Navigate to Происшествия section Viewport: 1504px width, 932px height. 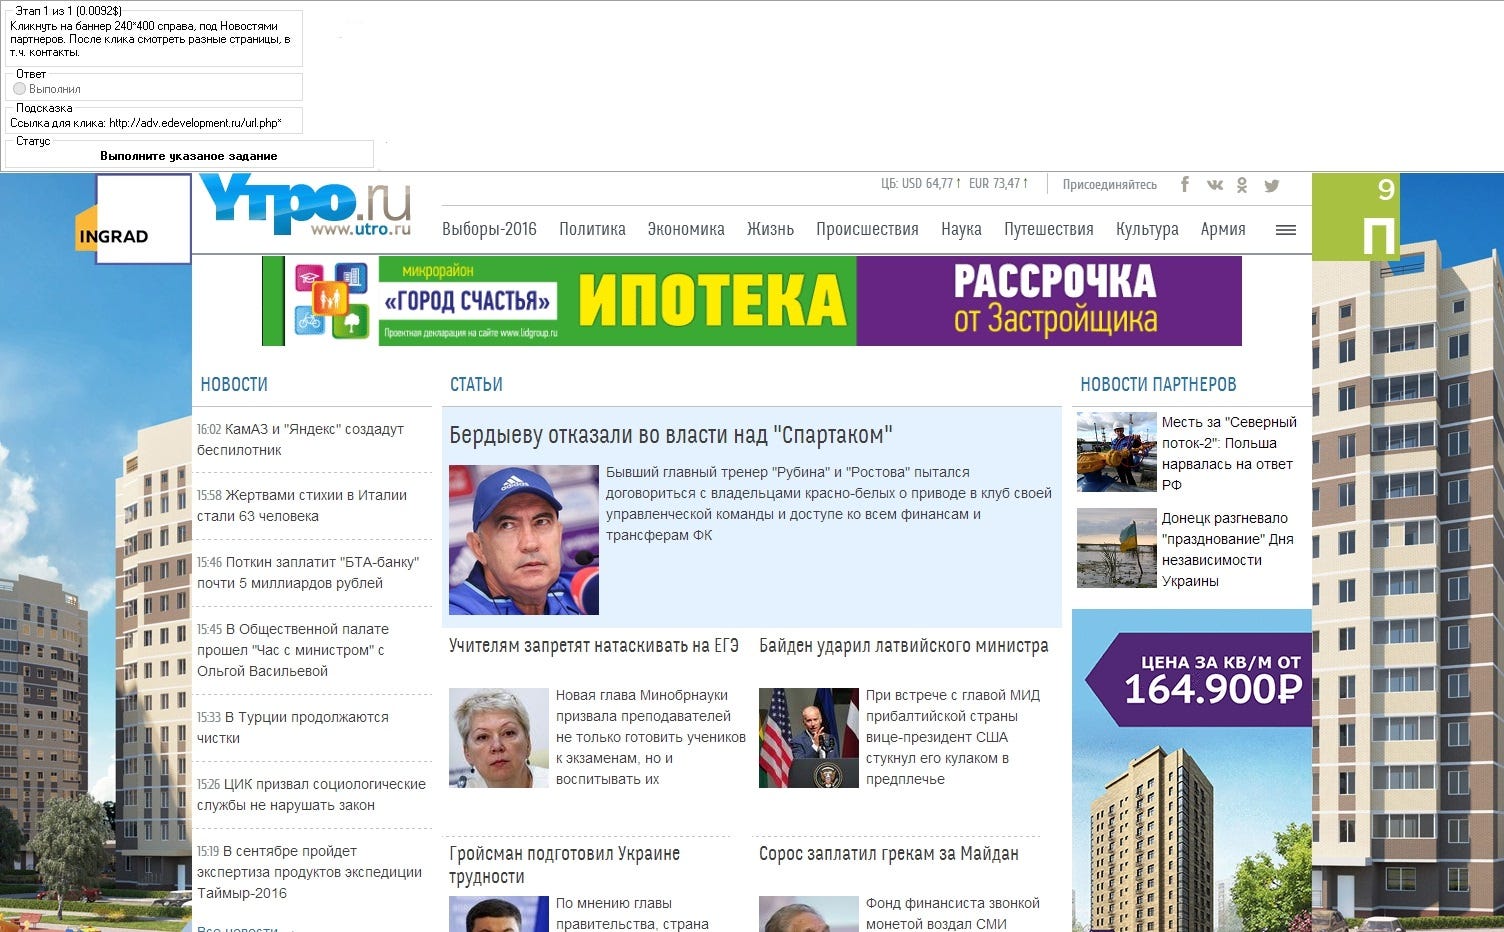point(867,229)
